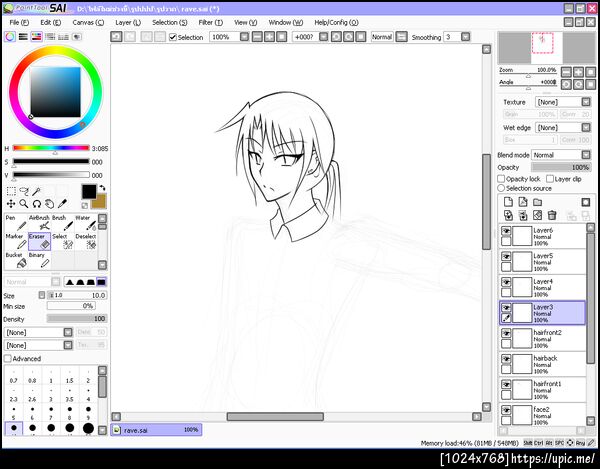
Task: Hide Layer6 using its eye icon
Action: point(506,231)
